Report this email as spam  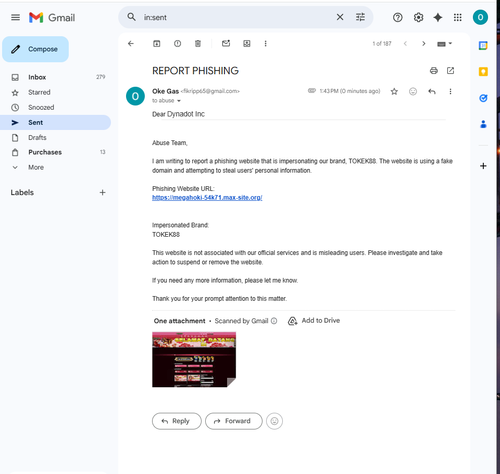coord(177,43)
